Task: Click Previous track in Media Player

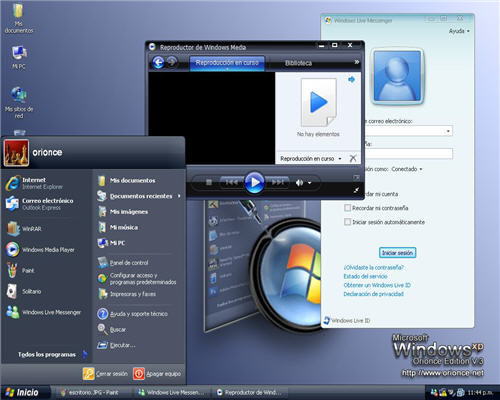Action: tap(232, 182)
